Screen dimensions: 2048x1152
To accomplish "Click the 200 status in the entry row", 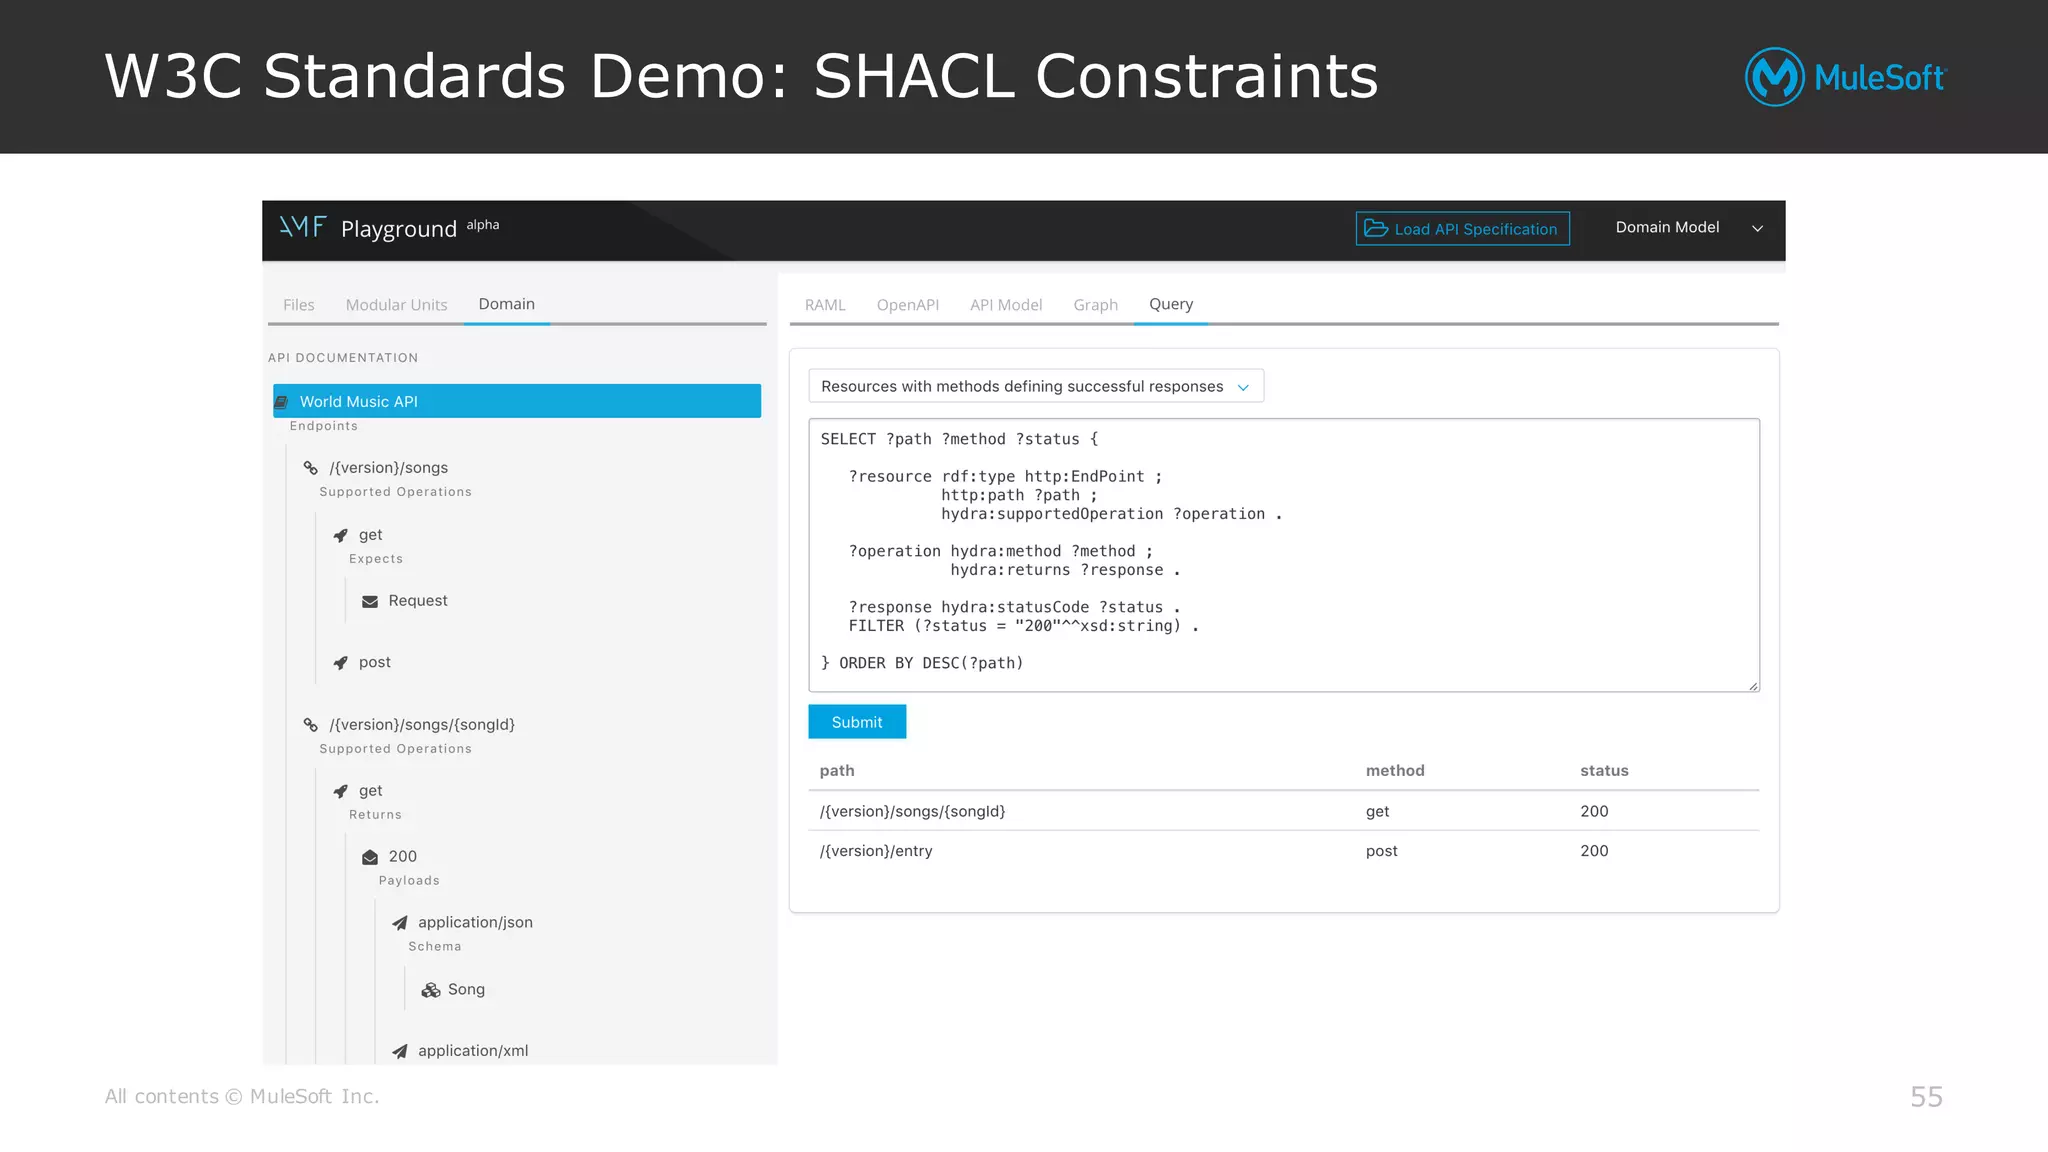I will [1594, 851].
